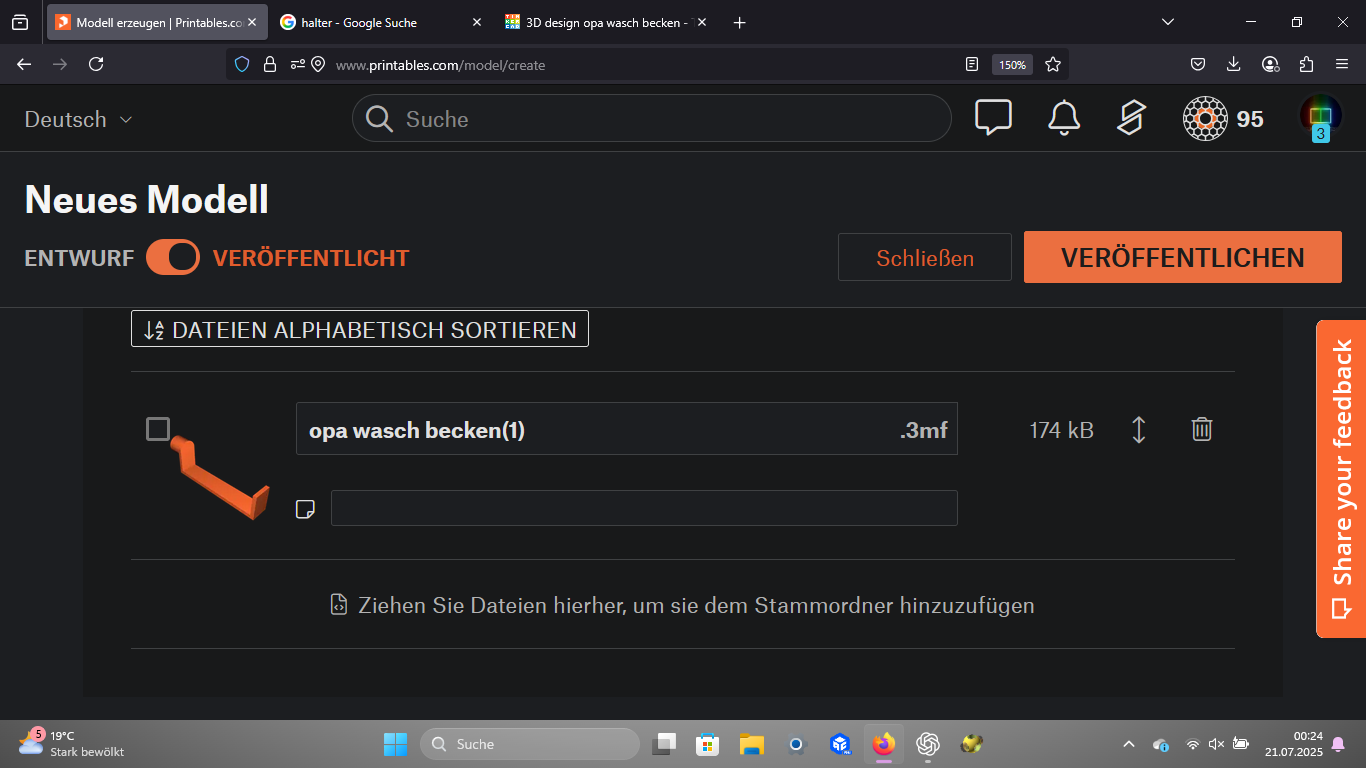Toggle the Entwurf / Veröffentlicht switch
The image size is (1366, 768).
pos(173,257)
